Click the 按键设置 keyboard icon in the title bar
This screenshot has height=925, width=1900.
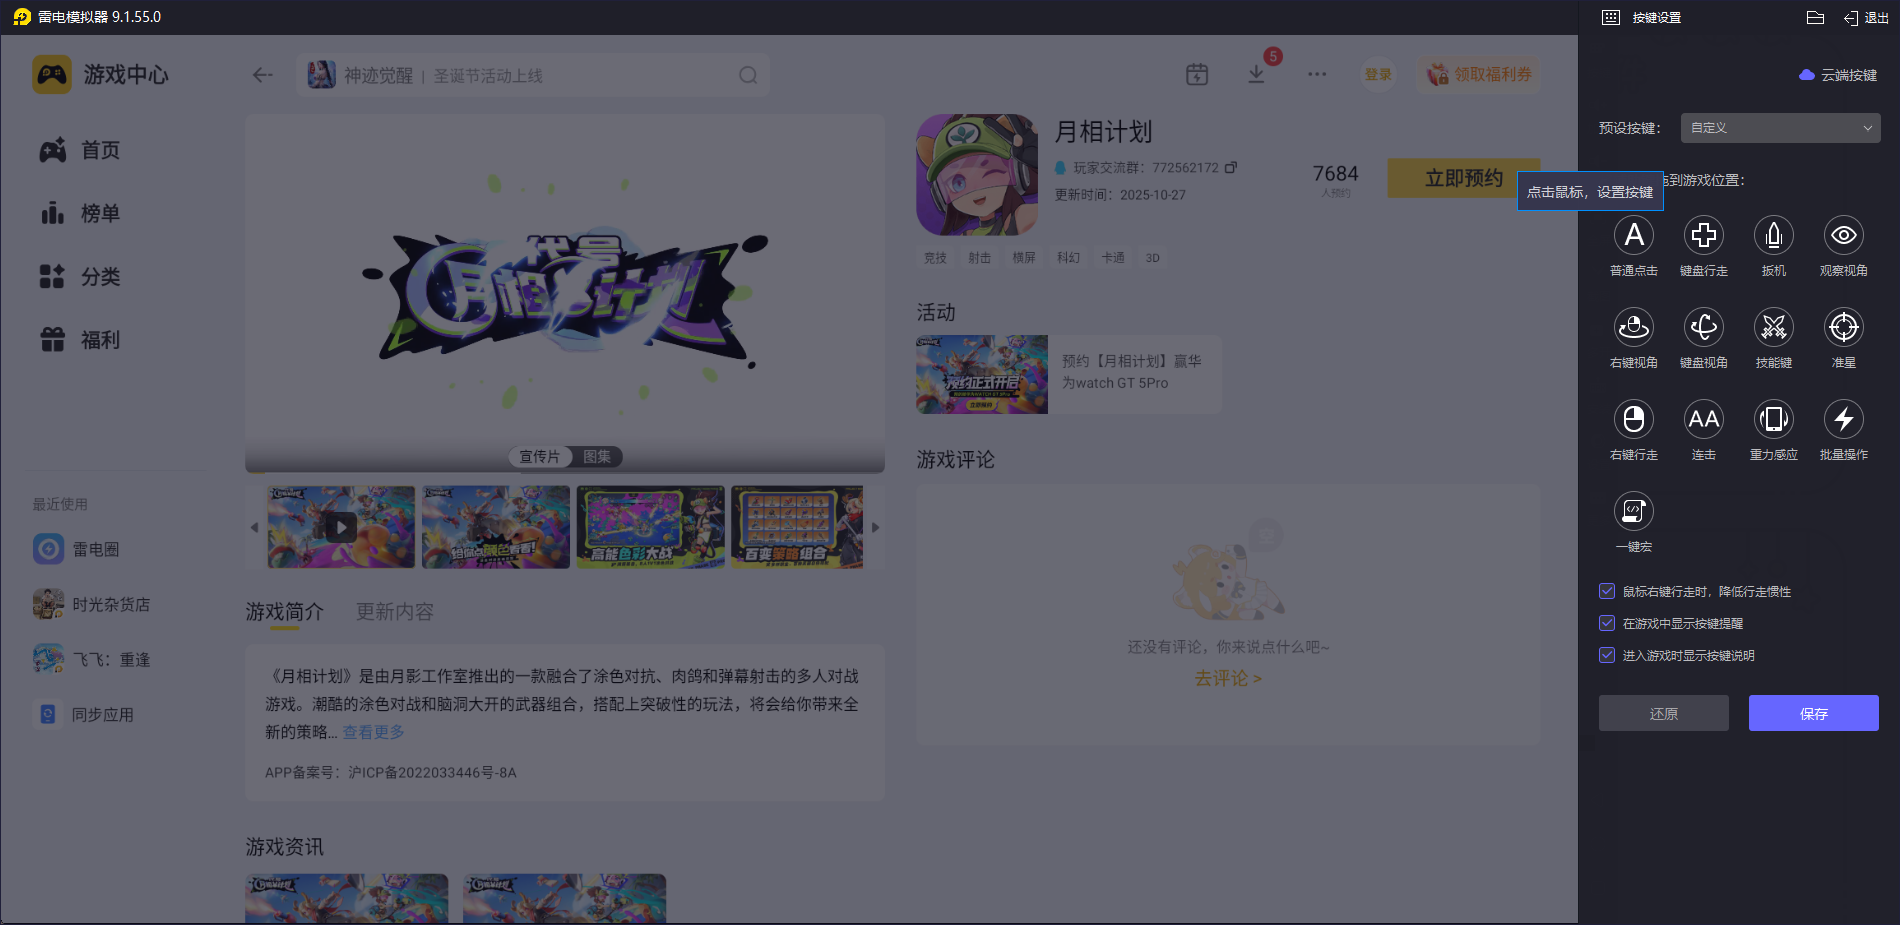[1611, 17]
